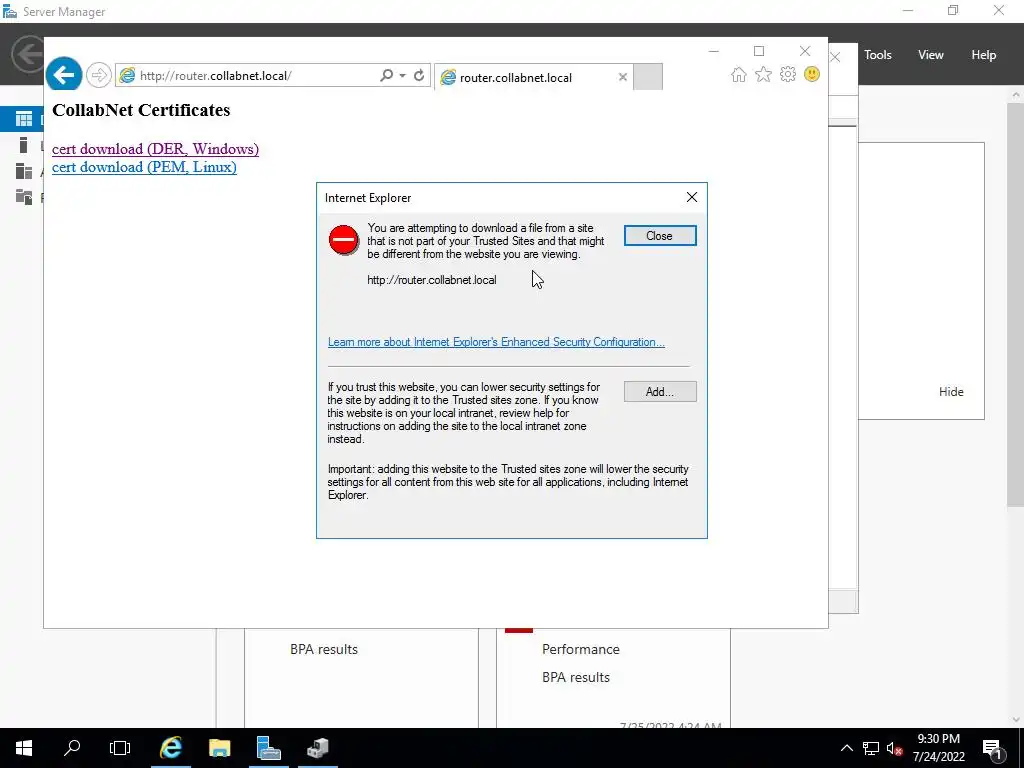The height and width of the screenshot is (768, 1024).
Task: Open BPA results in the left tile
Action: click(324, 649)
